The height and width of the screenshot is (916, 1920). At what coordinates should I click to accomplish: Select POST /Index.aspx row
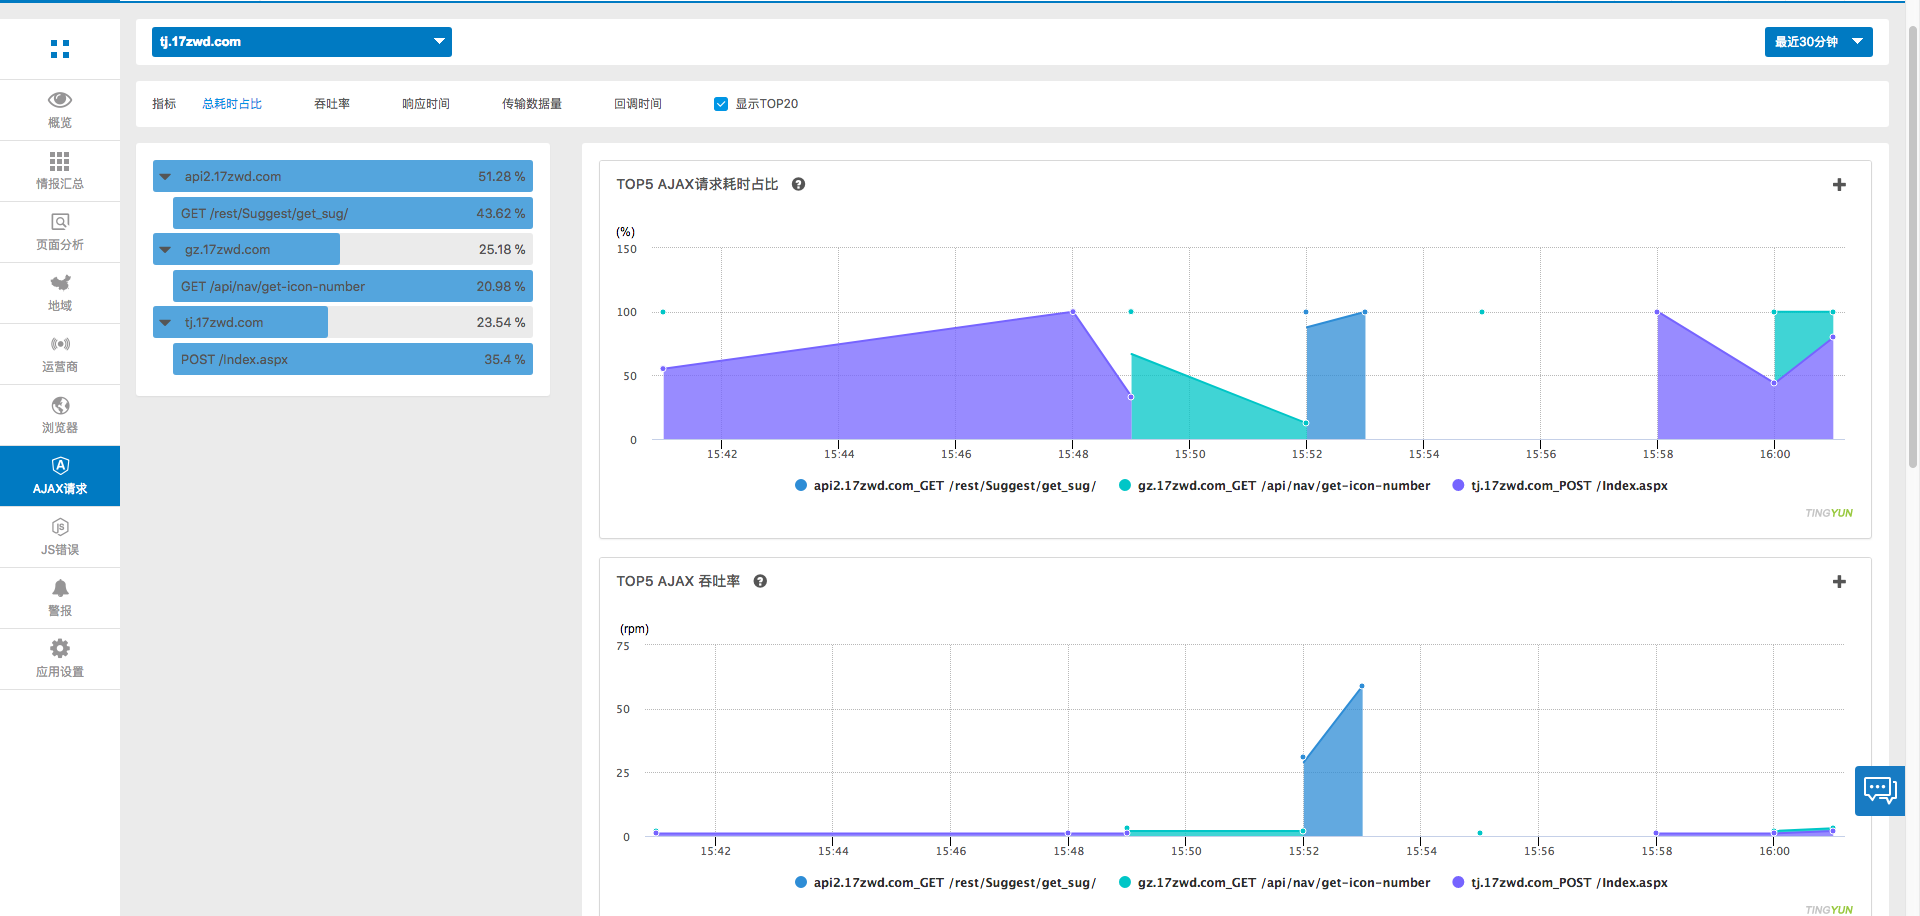point(353,359)
